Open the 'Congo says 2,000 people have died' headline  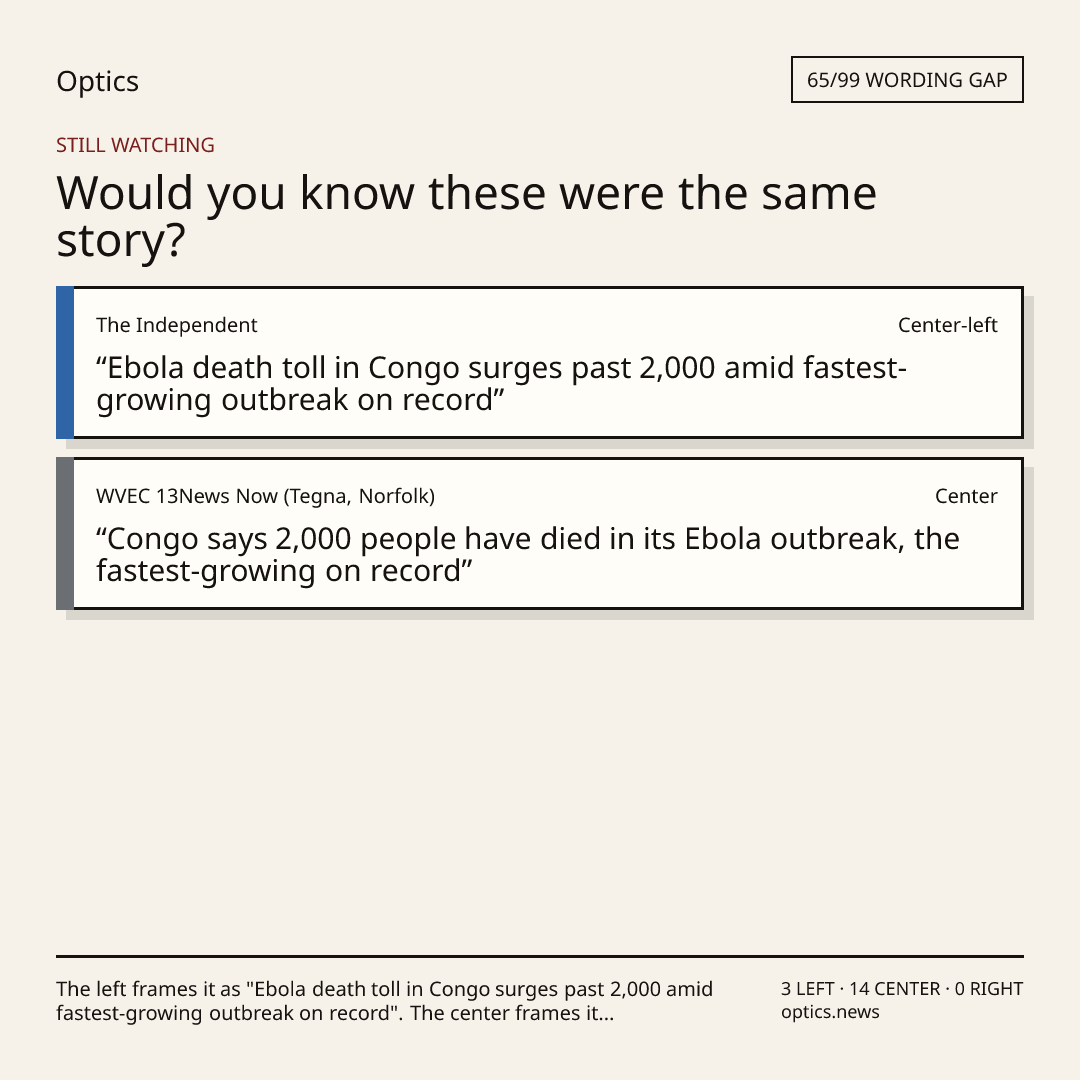pos(528,554)
